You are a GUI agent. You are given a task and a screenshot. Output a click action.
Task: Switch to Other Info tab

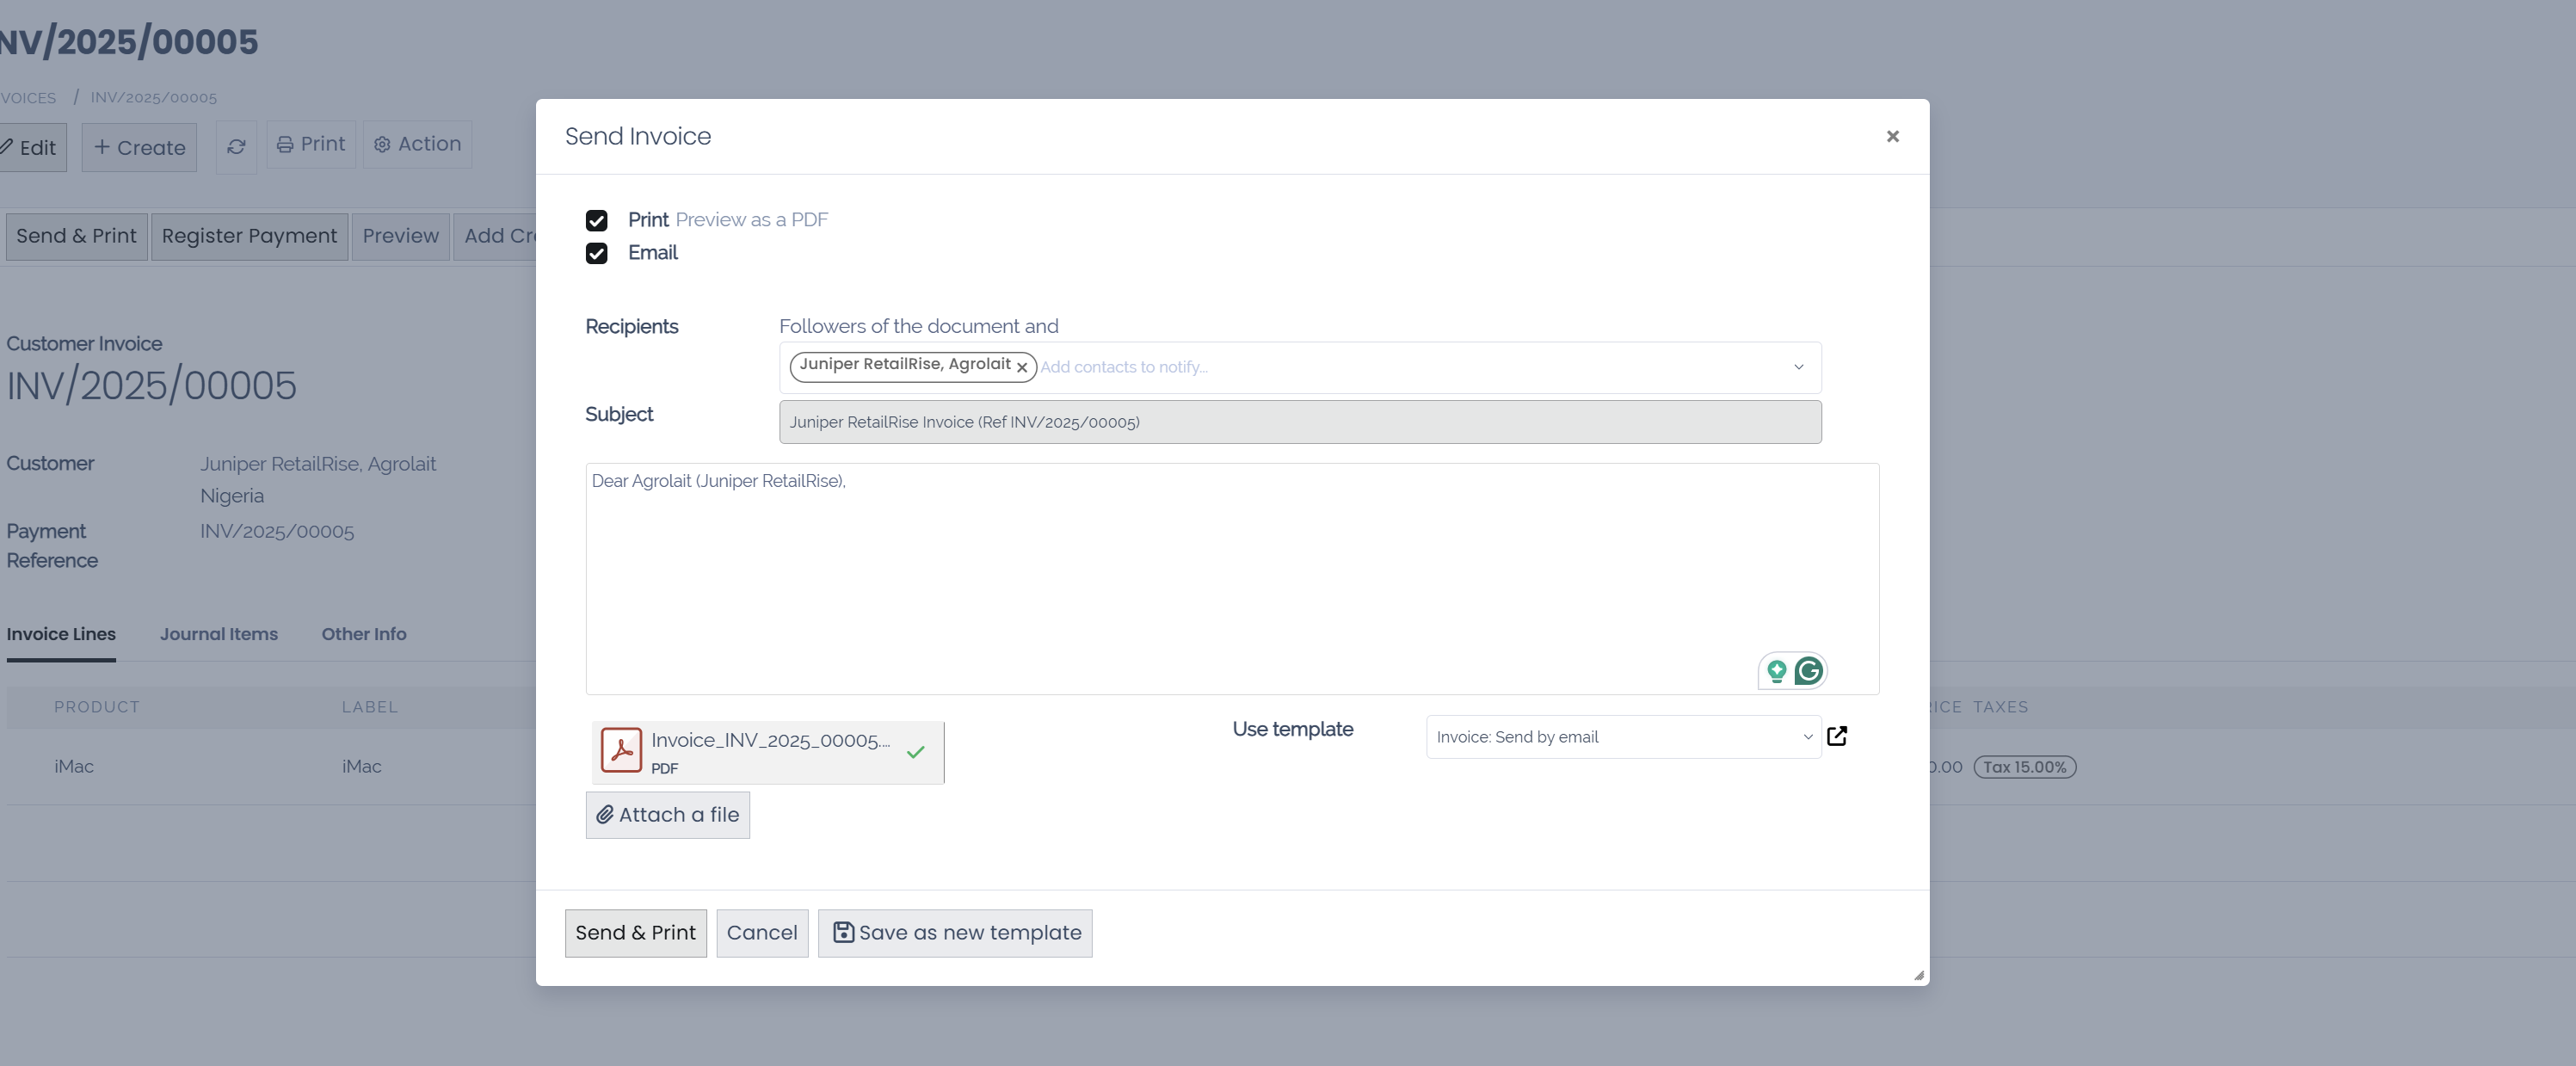click(363, 634)
